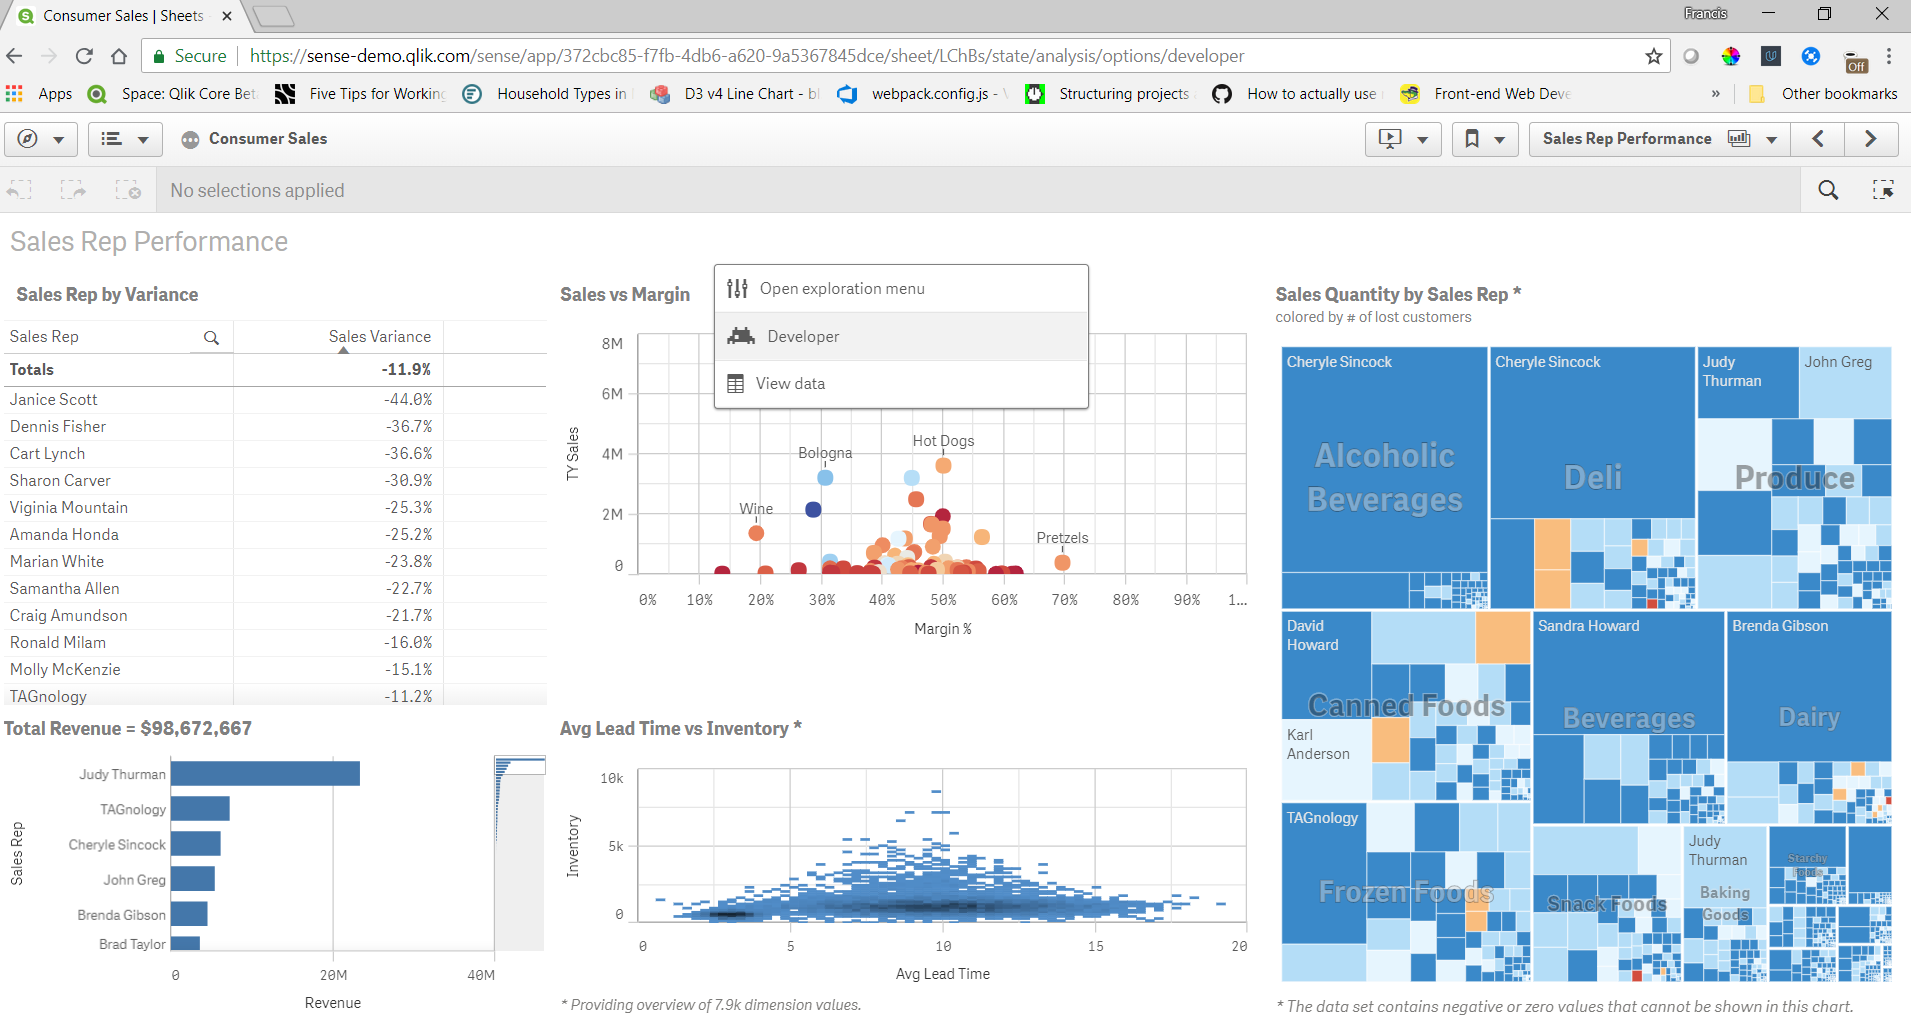Open the navigation compass menu
Image resolution: width=1911 pixels, height=1027 pixels.
[28, 139]
